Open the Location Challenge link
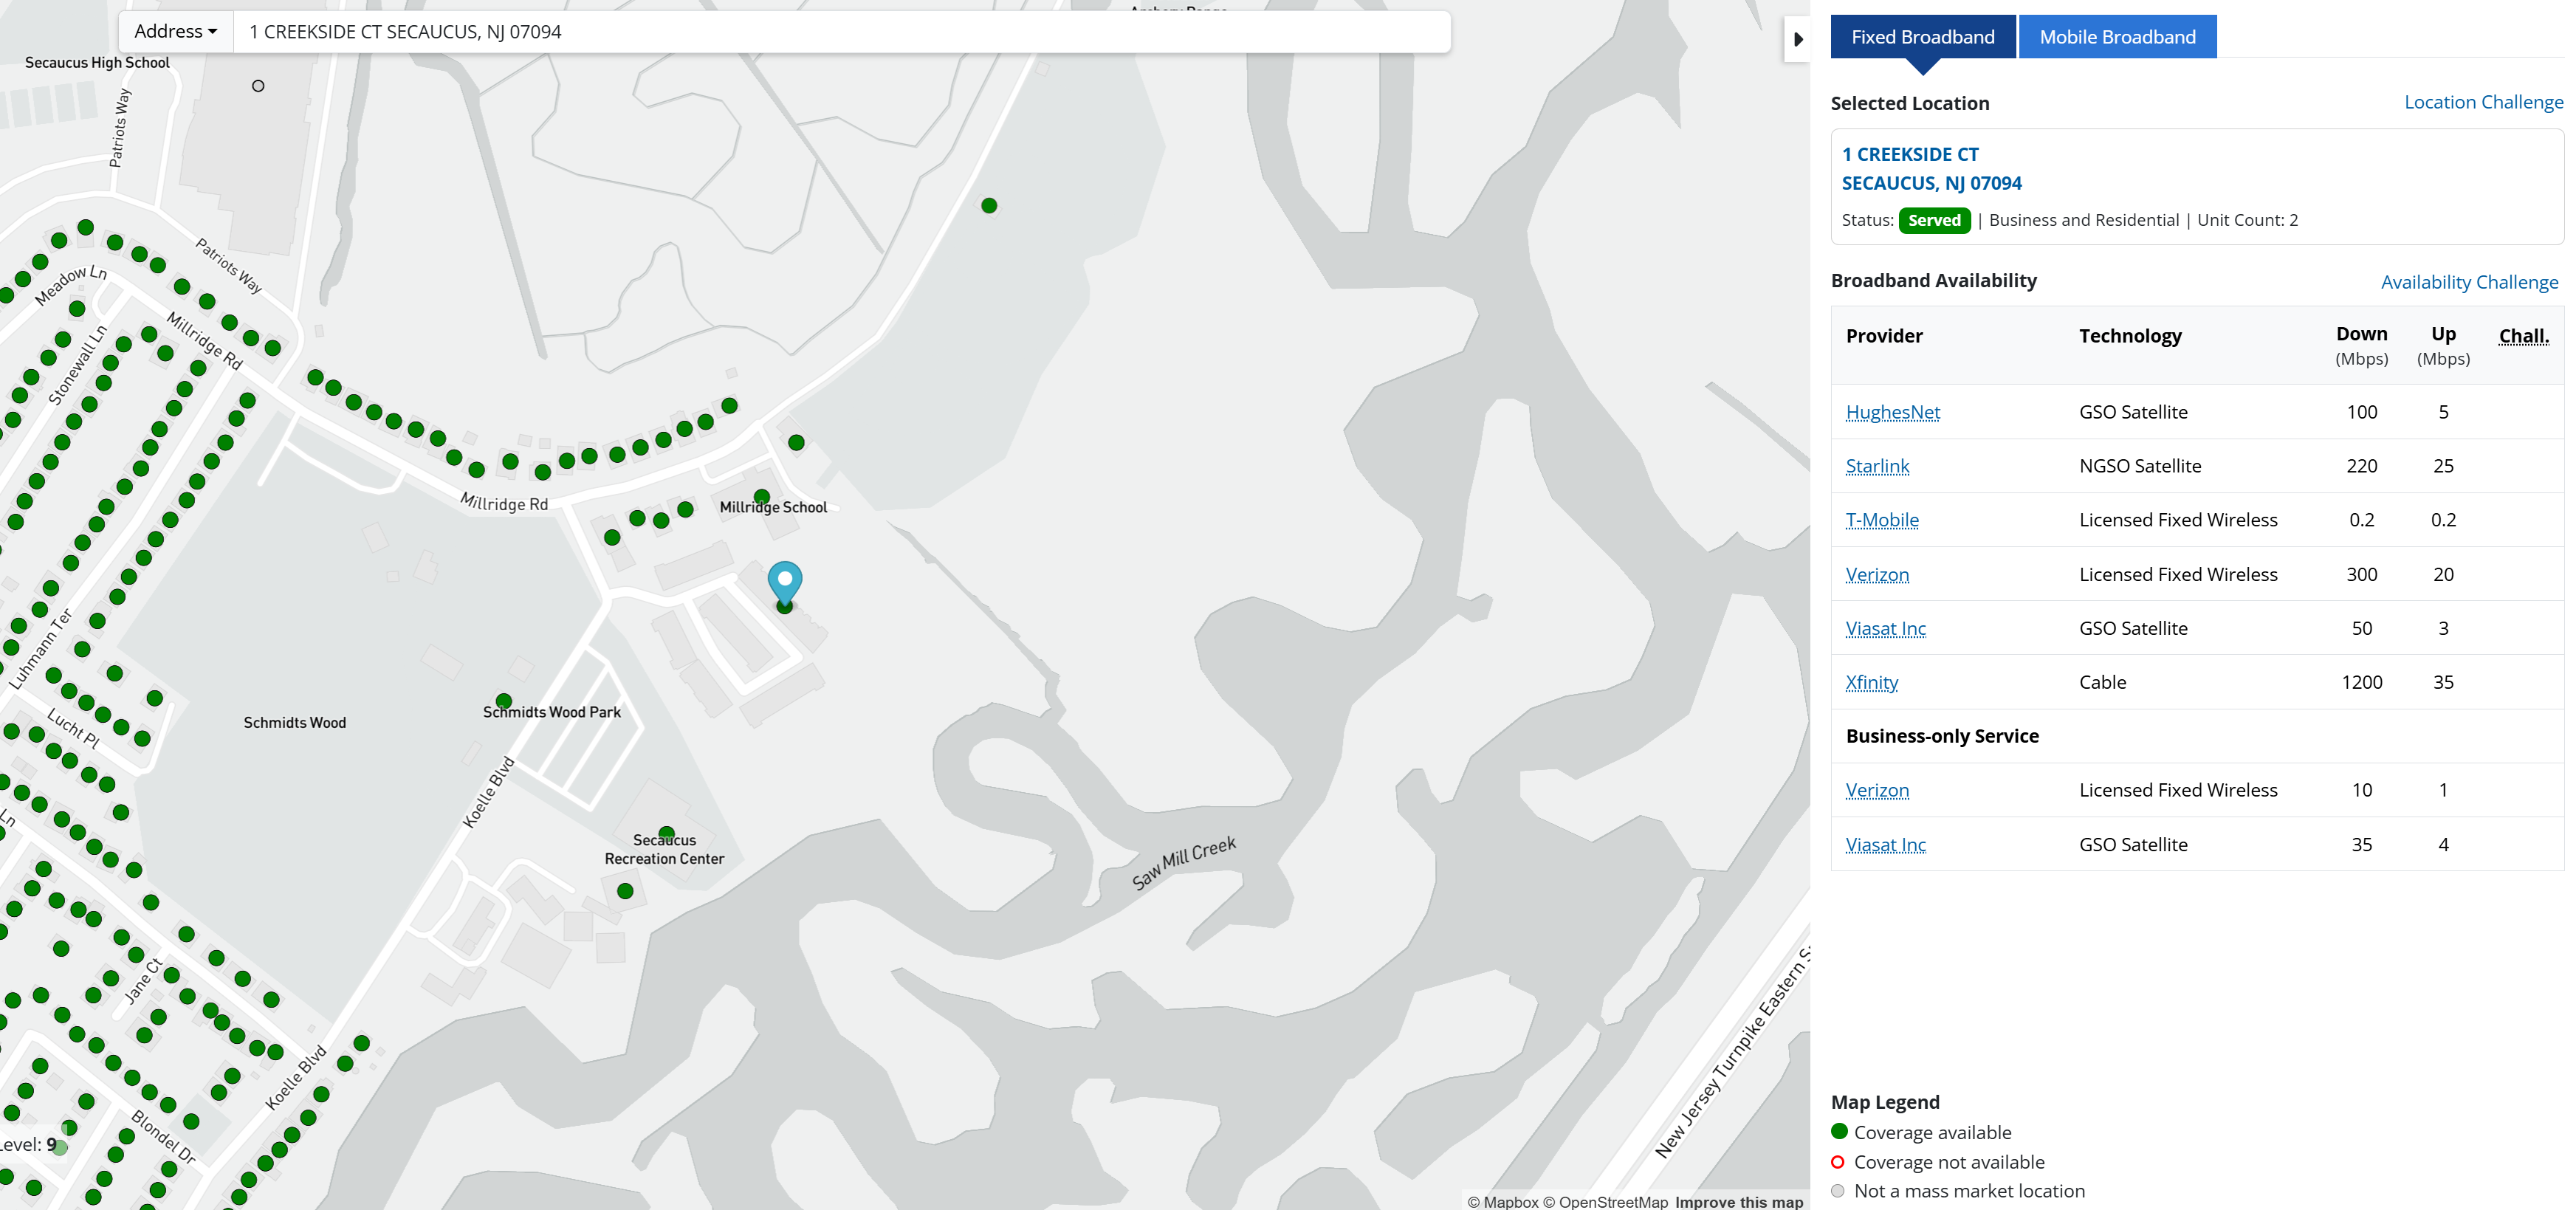Image resolution: width=2576 pixels, height=1210 pixels. (x=2482, y=102)
